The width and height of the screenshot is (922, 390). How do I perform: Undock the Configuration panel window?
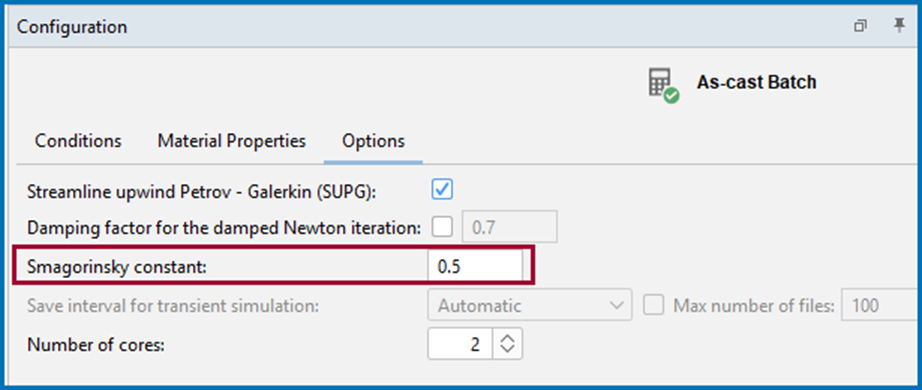pos(861,26)
